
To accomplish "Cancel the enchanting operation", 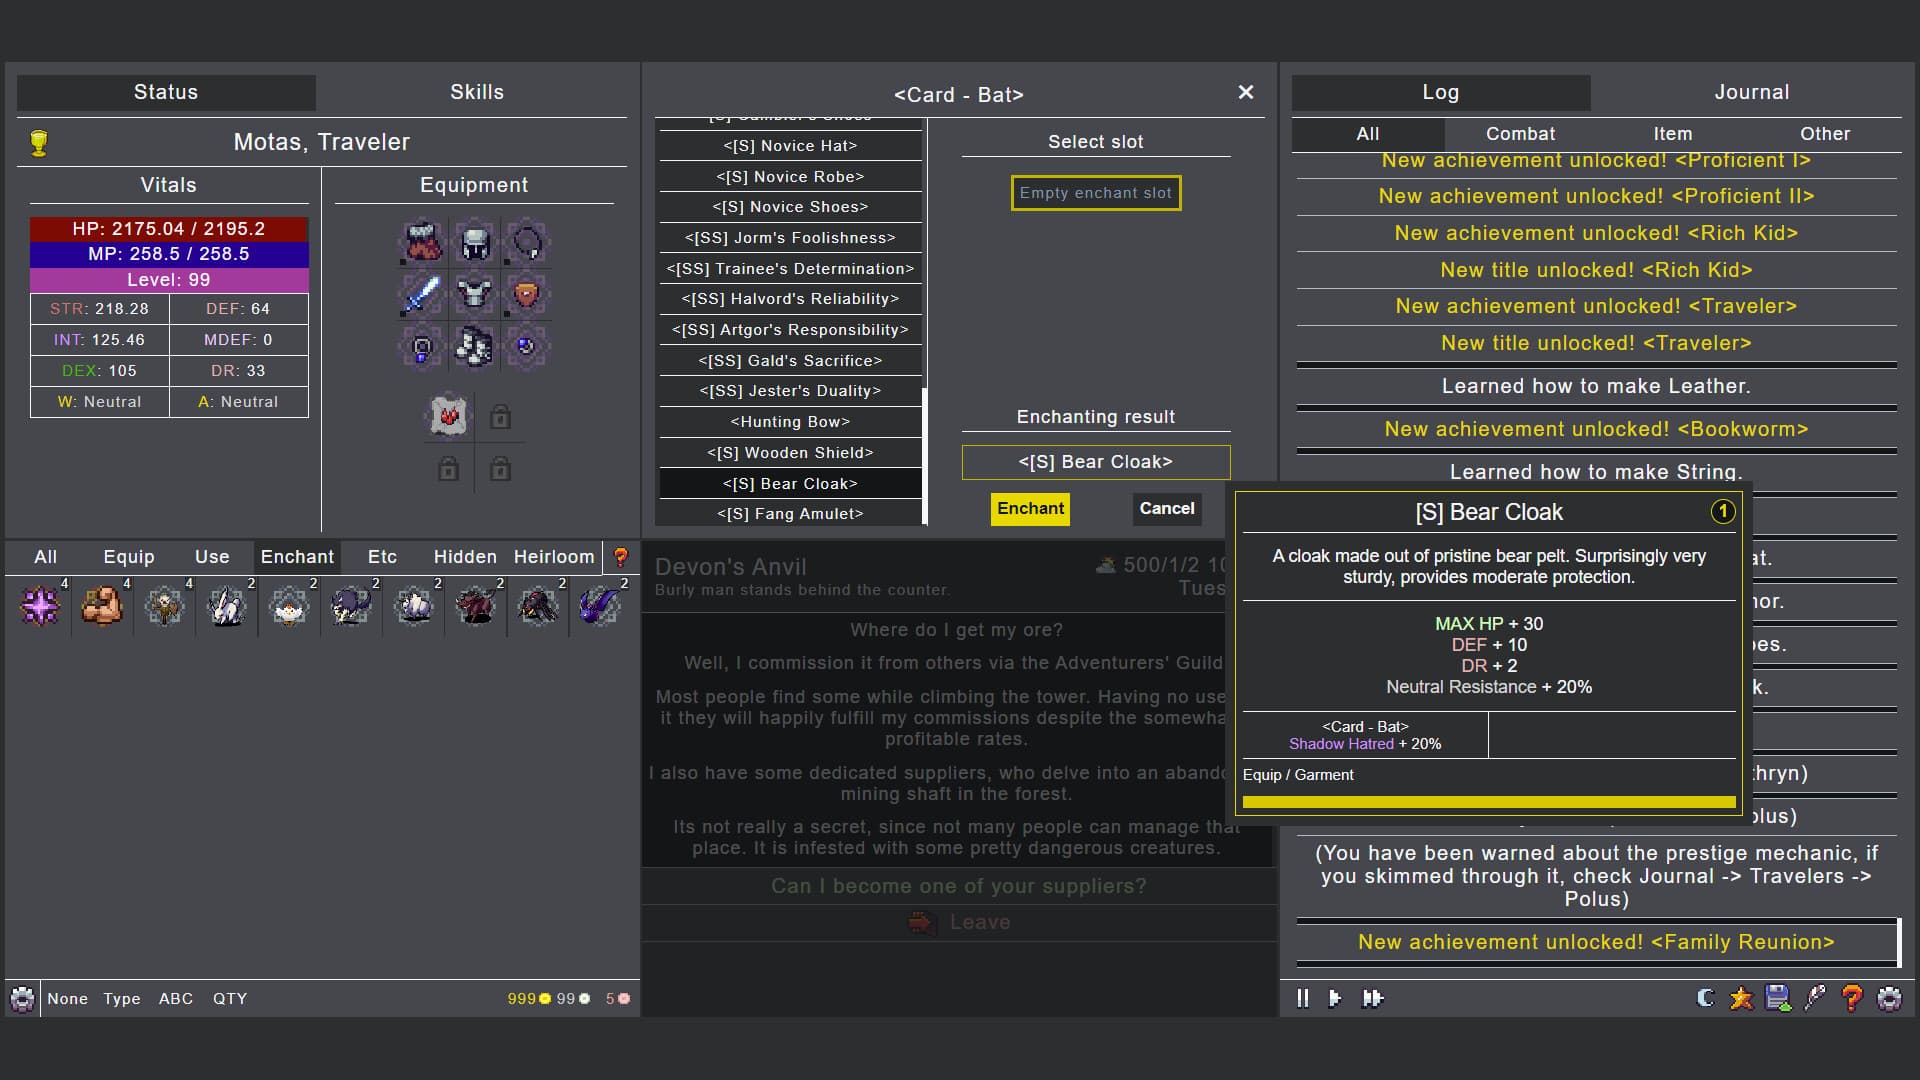I will 1166,509.
